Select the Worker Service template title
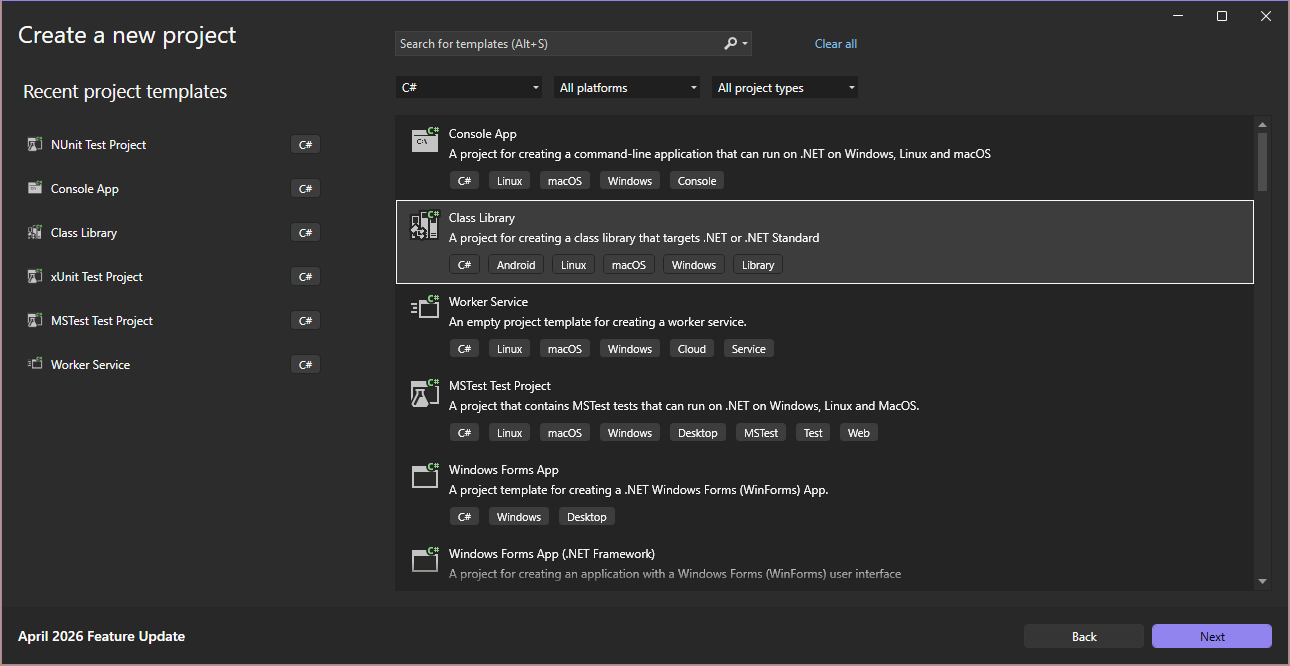Image resolution: width=1290 pixels, height=666 pixels. (488, 302)
